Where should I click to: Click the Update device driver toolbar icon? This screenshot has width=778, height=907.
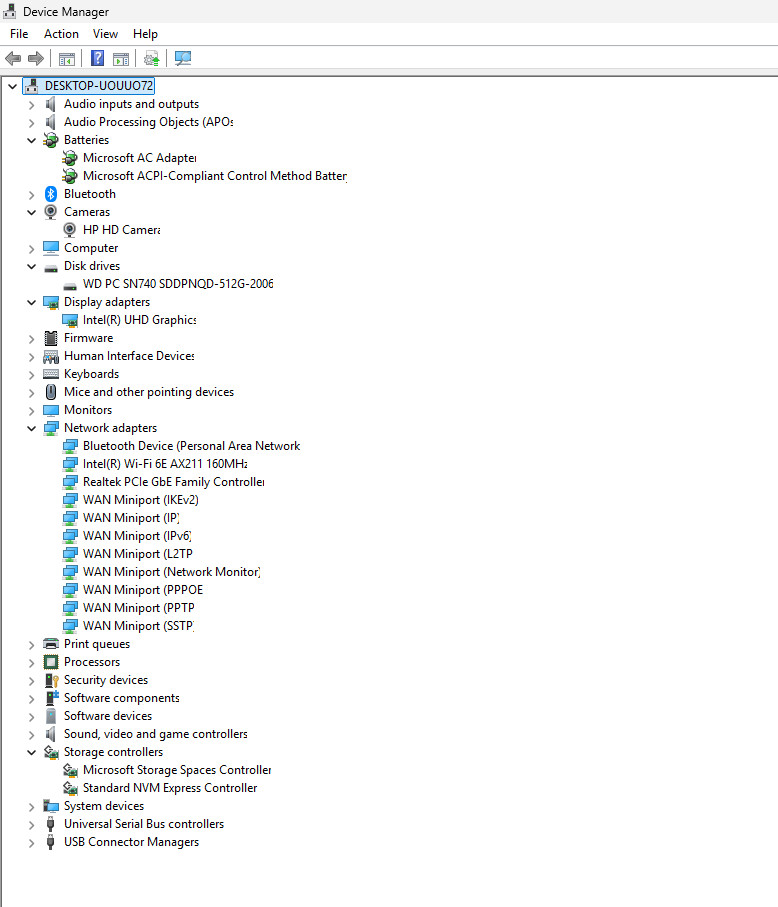152,58
